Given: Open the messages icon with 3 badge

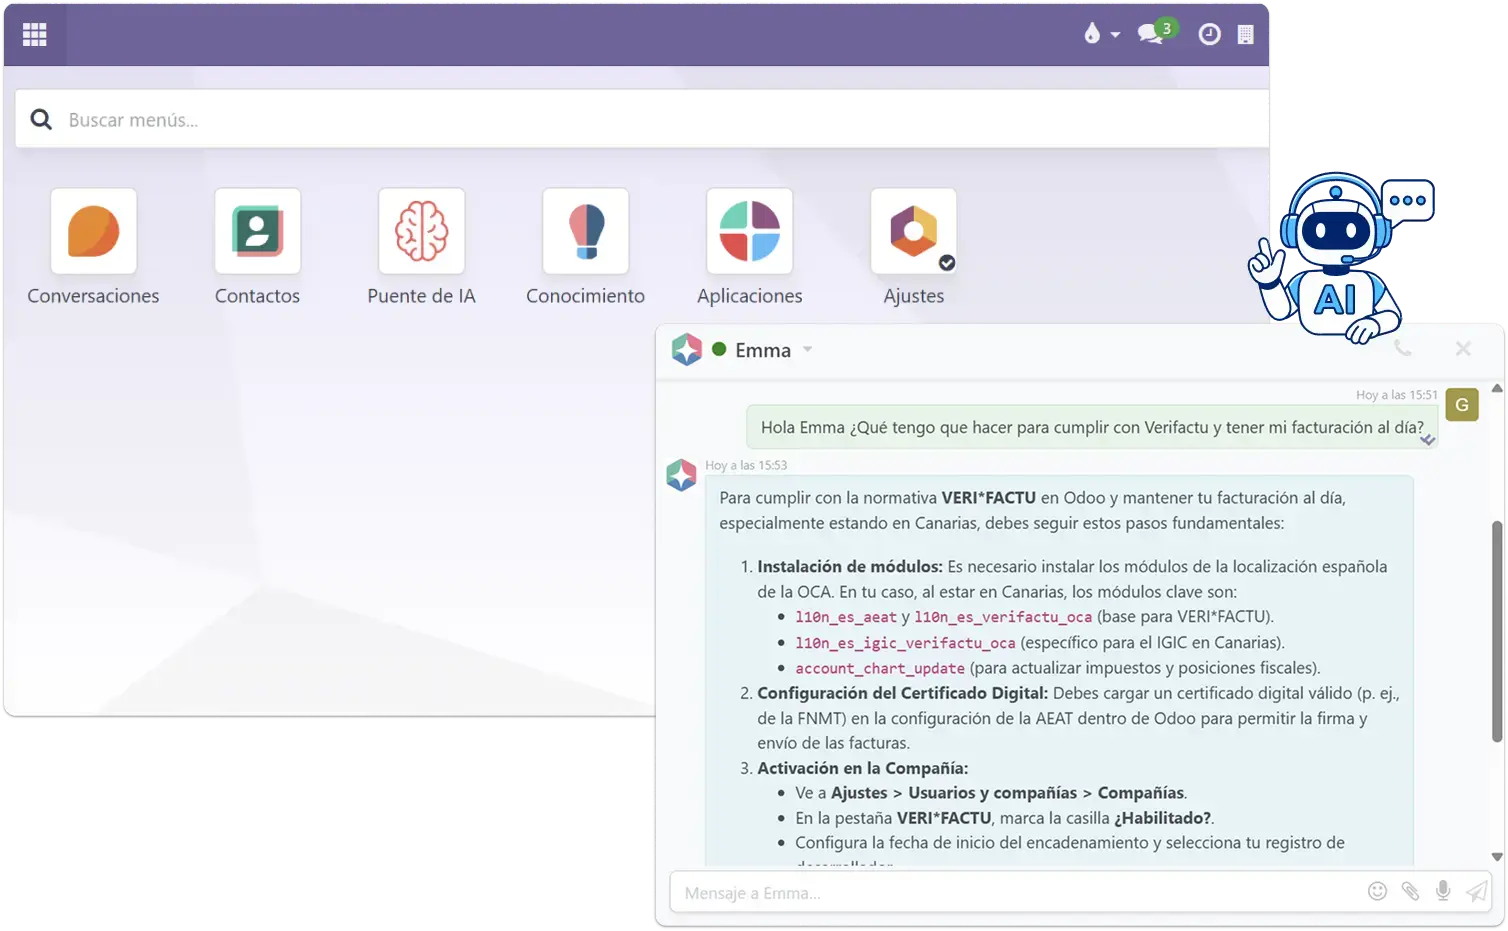Looking at the screenshot, I should [1156, 33].
